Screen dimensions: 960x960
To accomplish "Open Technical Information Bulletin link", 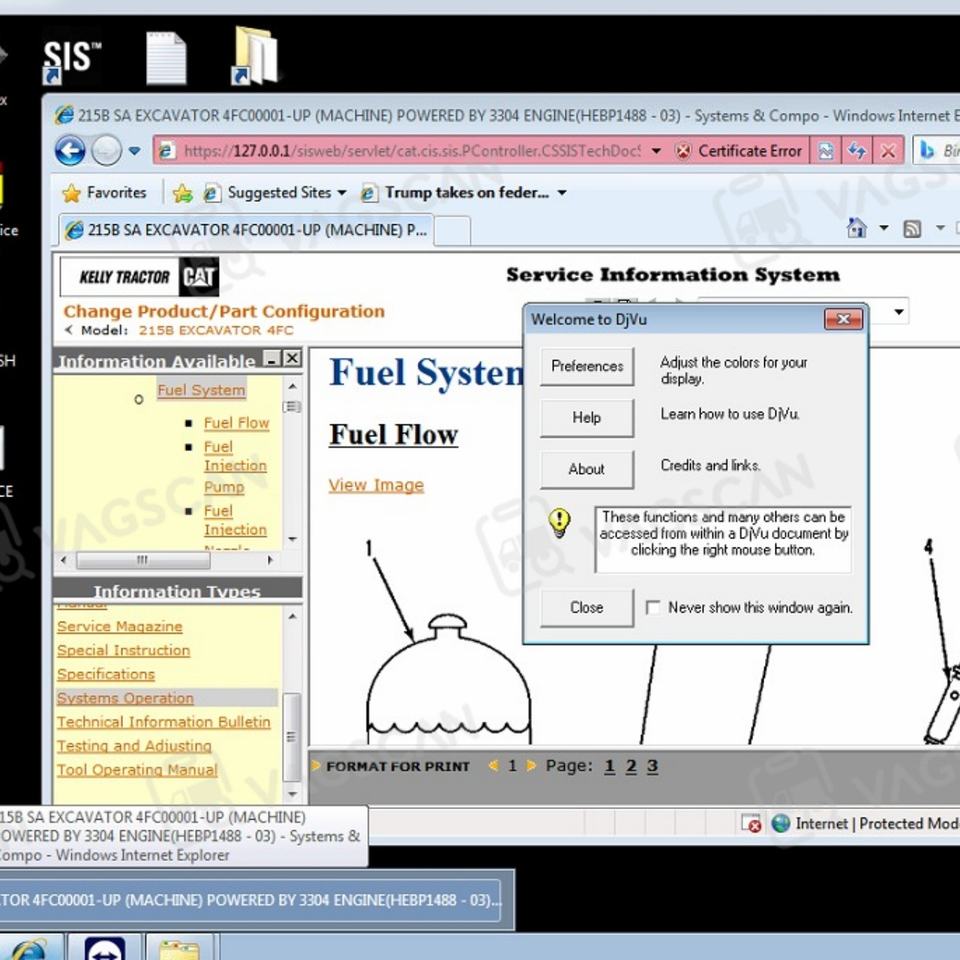I will click(x=164, y=722).
